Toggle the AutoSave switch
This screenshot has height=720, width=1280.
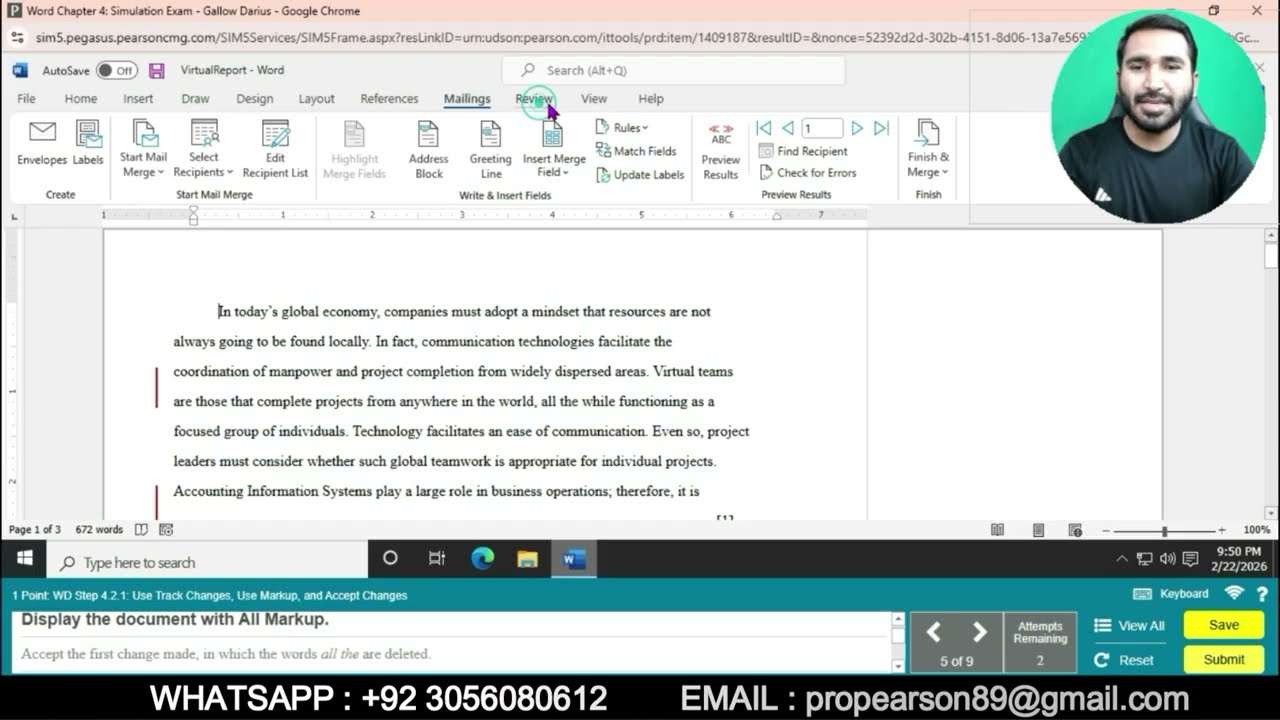point(117,71)
